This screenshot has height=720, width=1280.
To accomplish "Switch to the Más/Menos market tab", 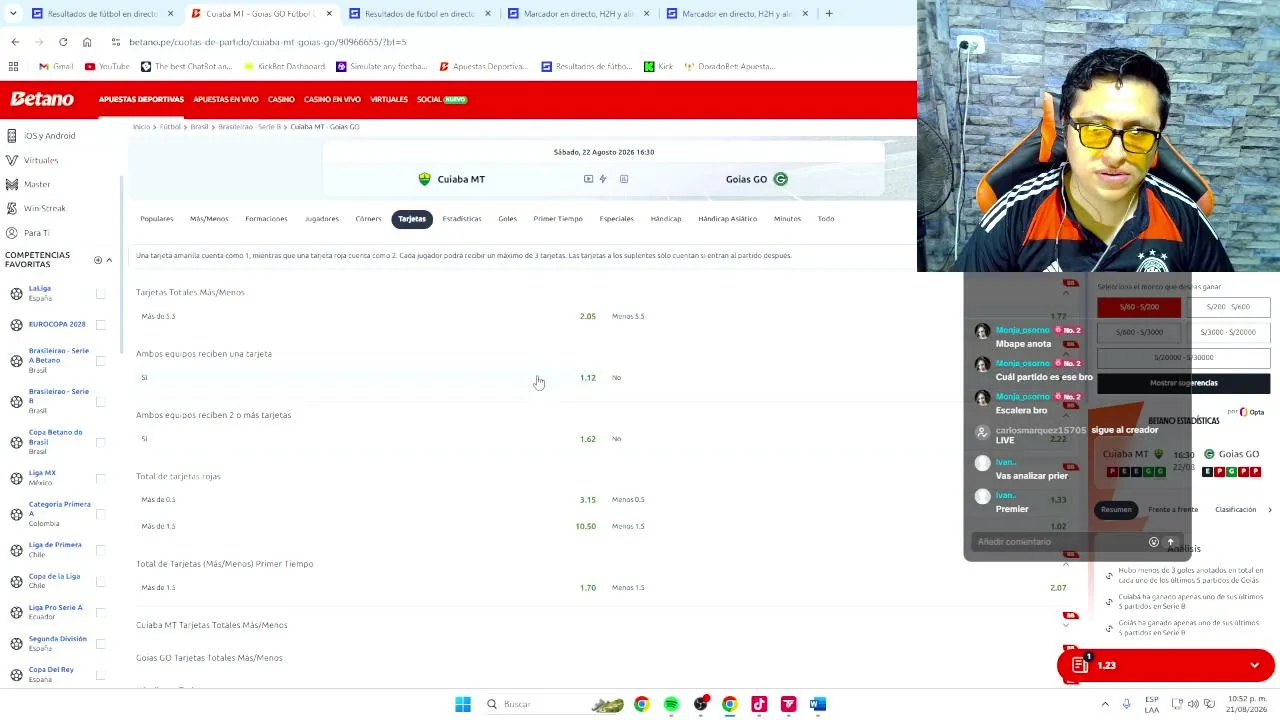I will point(209,219).
